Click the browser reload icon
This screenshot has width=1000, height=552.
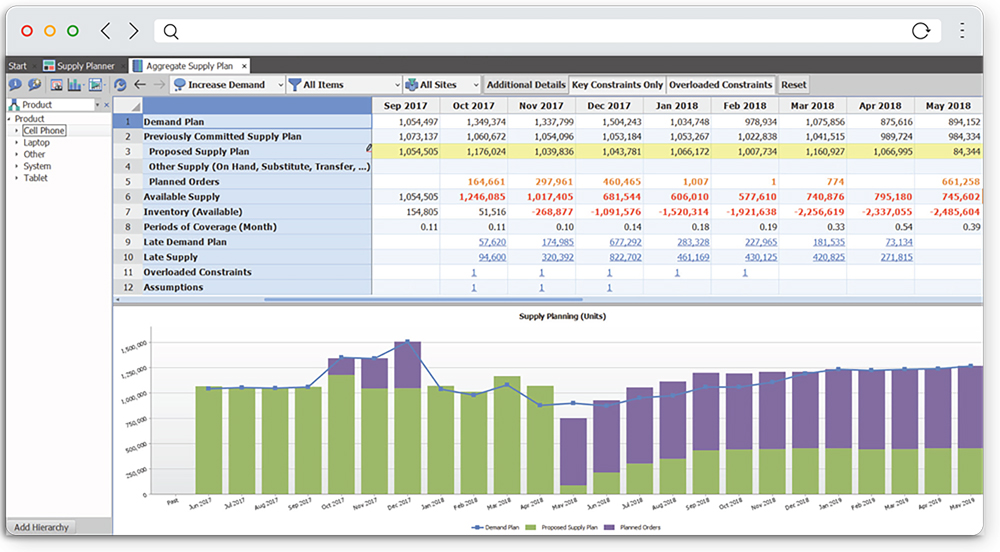pyautogui.click(x=921, y=32)
